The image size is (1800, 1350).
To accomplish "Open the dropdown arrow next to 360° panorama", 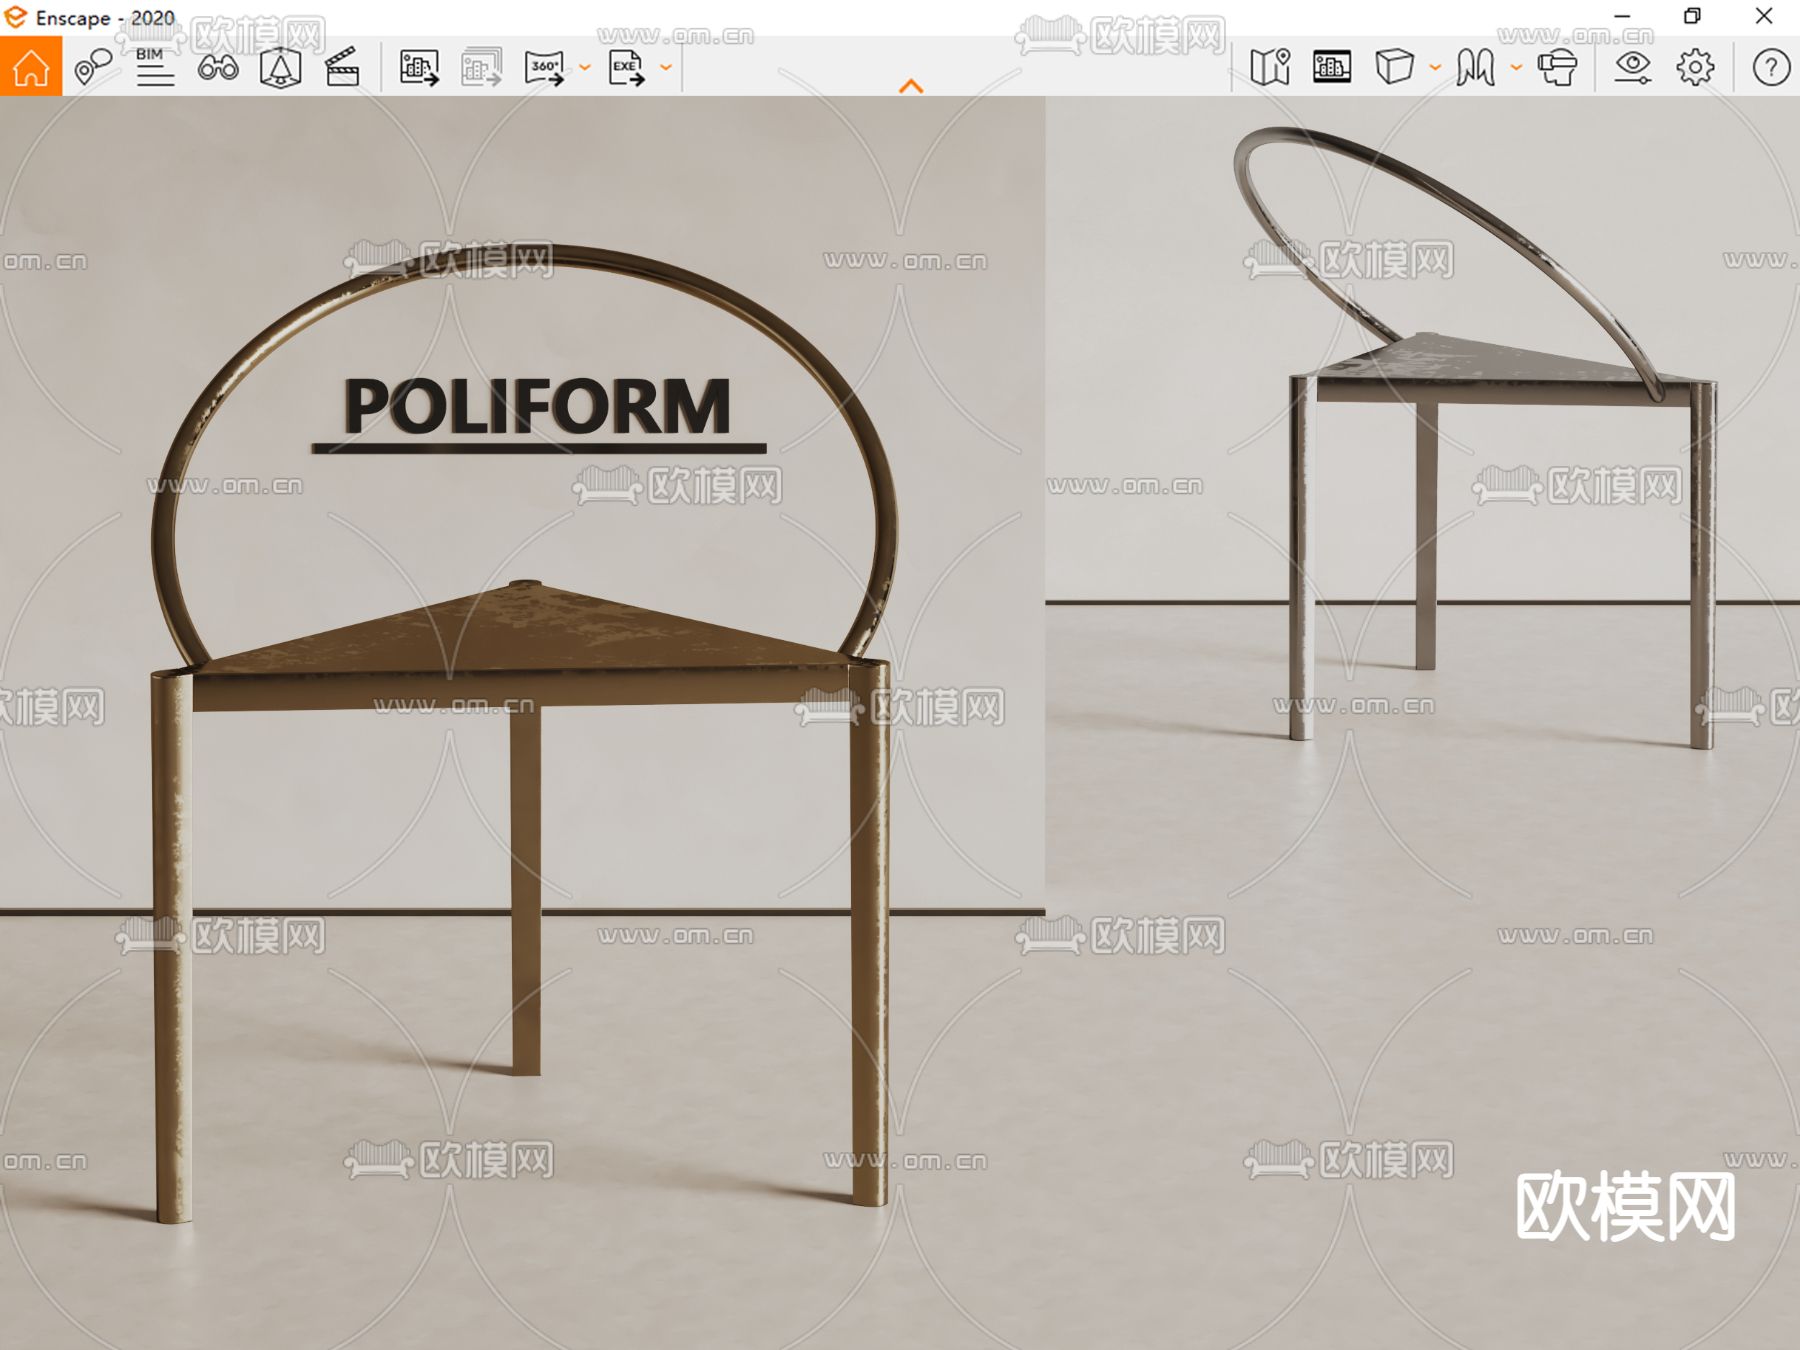I will click(x=585, y=68).
